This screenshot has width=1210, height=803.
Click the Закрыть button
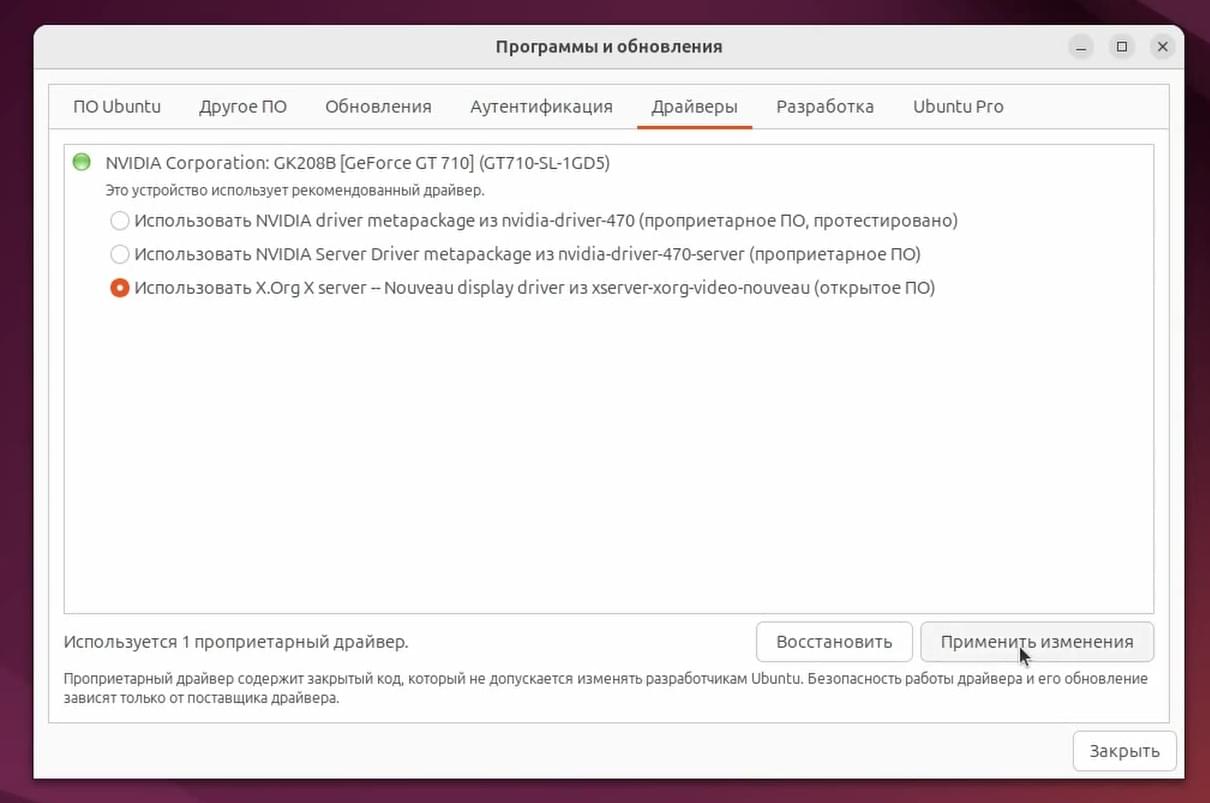click(1124, 751)
